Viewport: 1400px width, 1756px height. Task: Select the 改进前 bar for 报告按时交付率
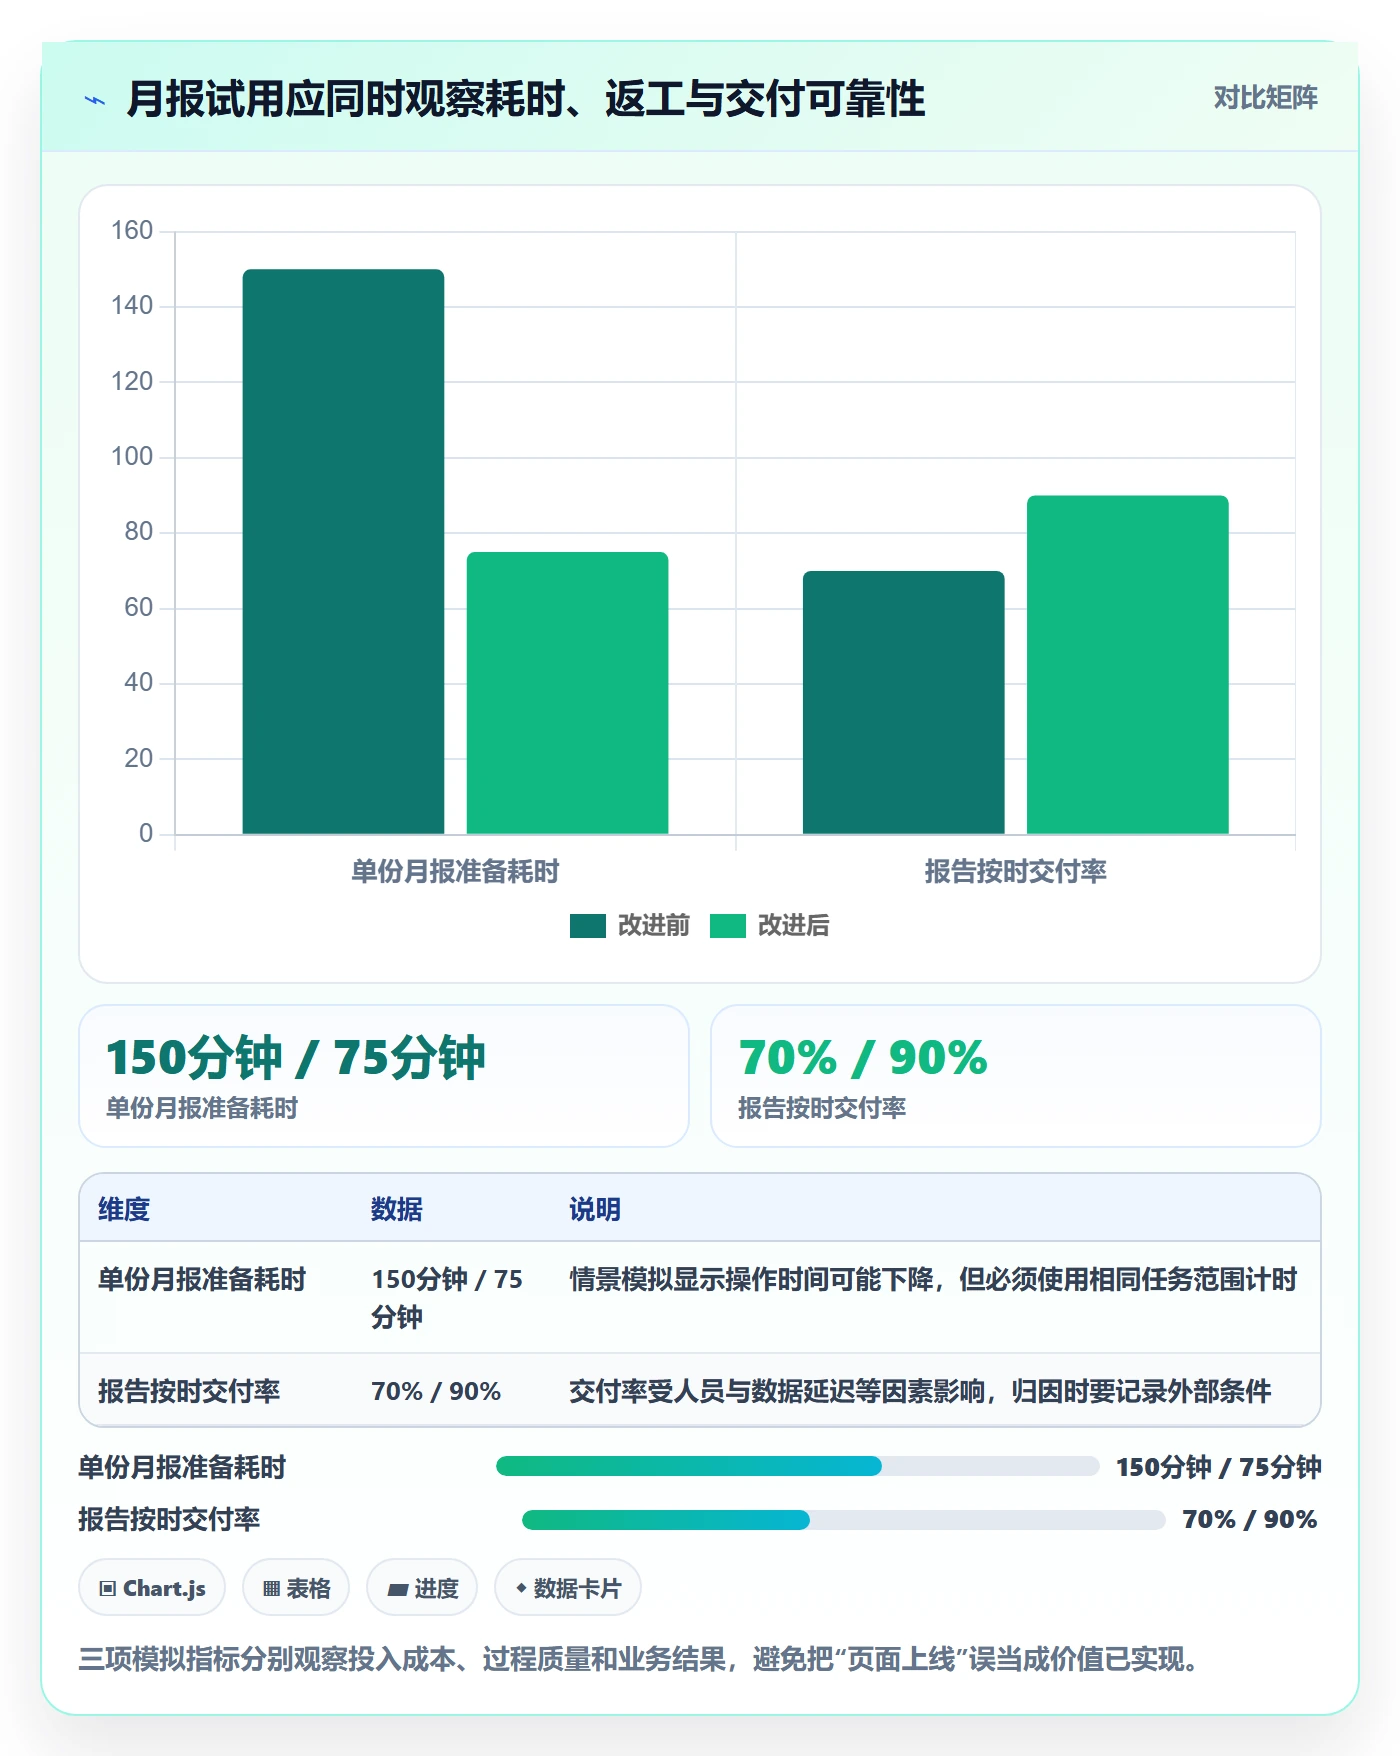(903, 702)
